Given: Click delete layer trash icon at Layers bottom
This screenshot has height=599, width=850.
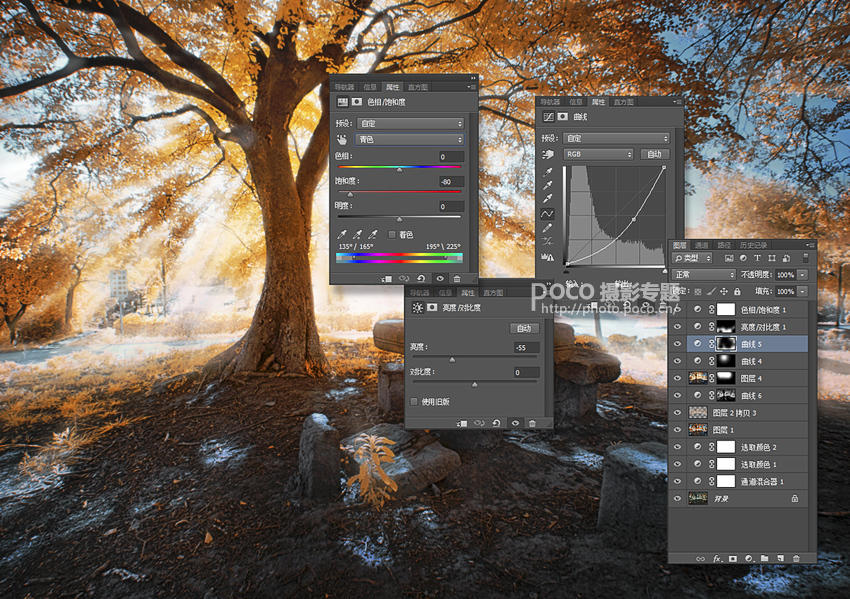Looking at the screenshot, I should 796,558.
